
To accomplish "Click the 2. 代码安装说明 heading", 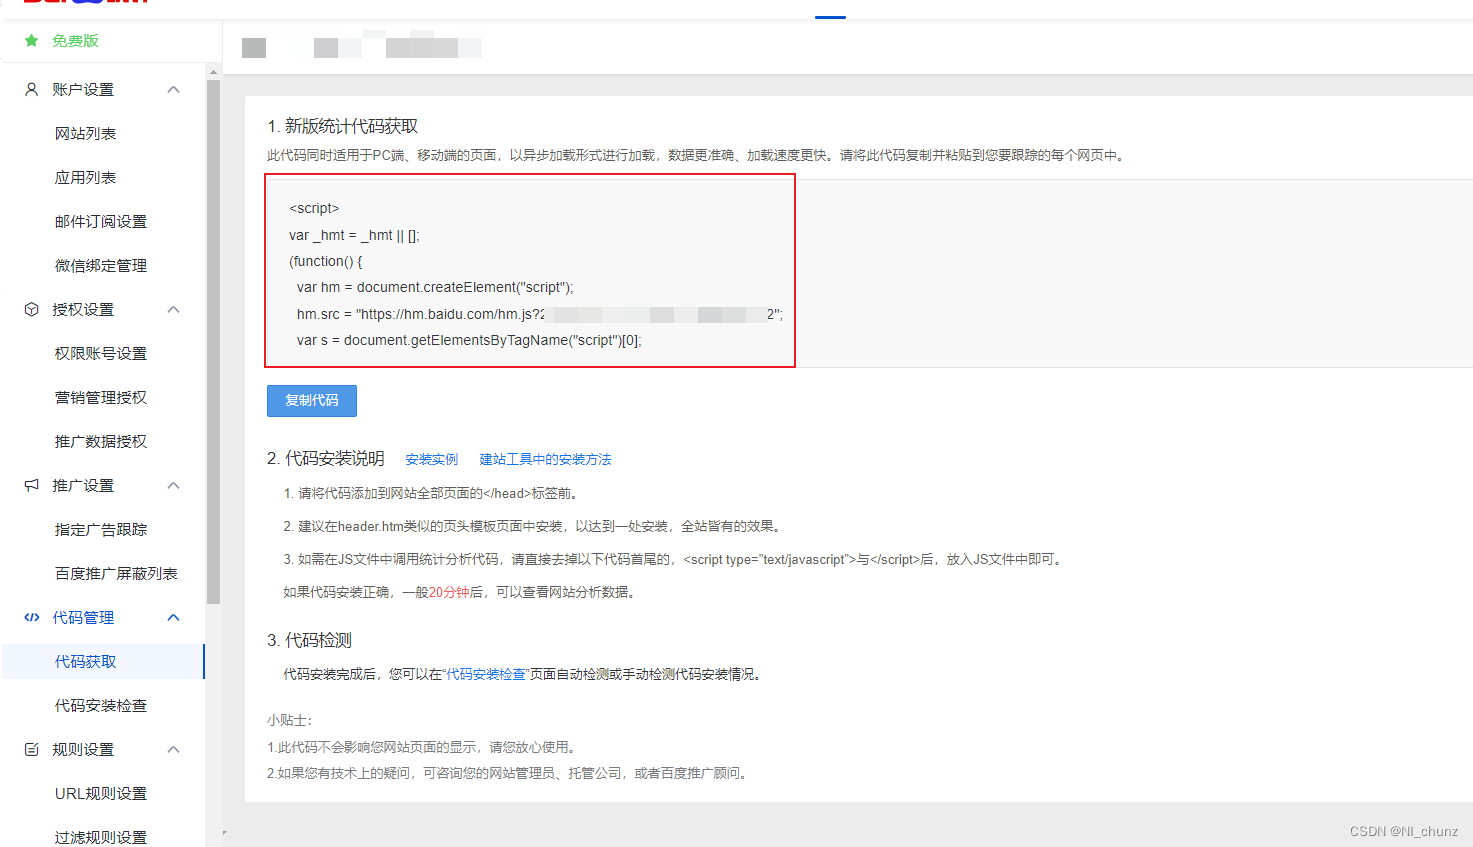I will pos(326,458).
